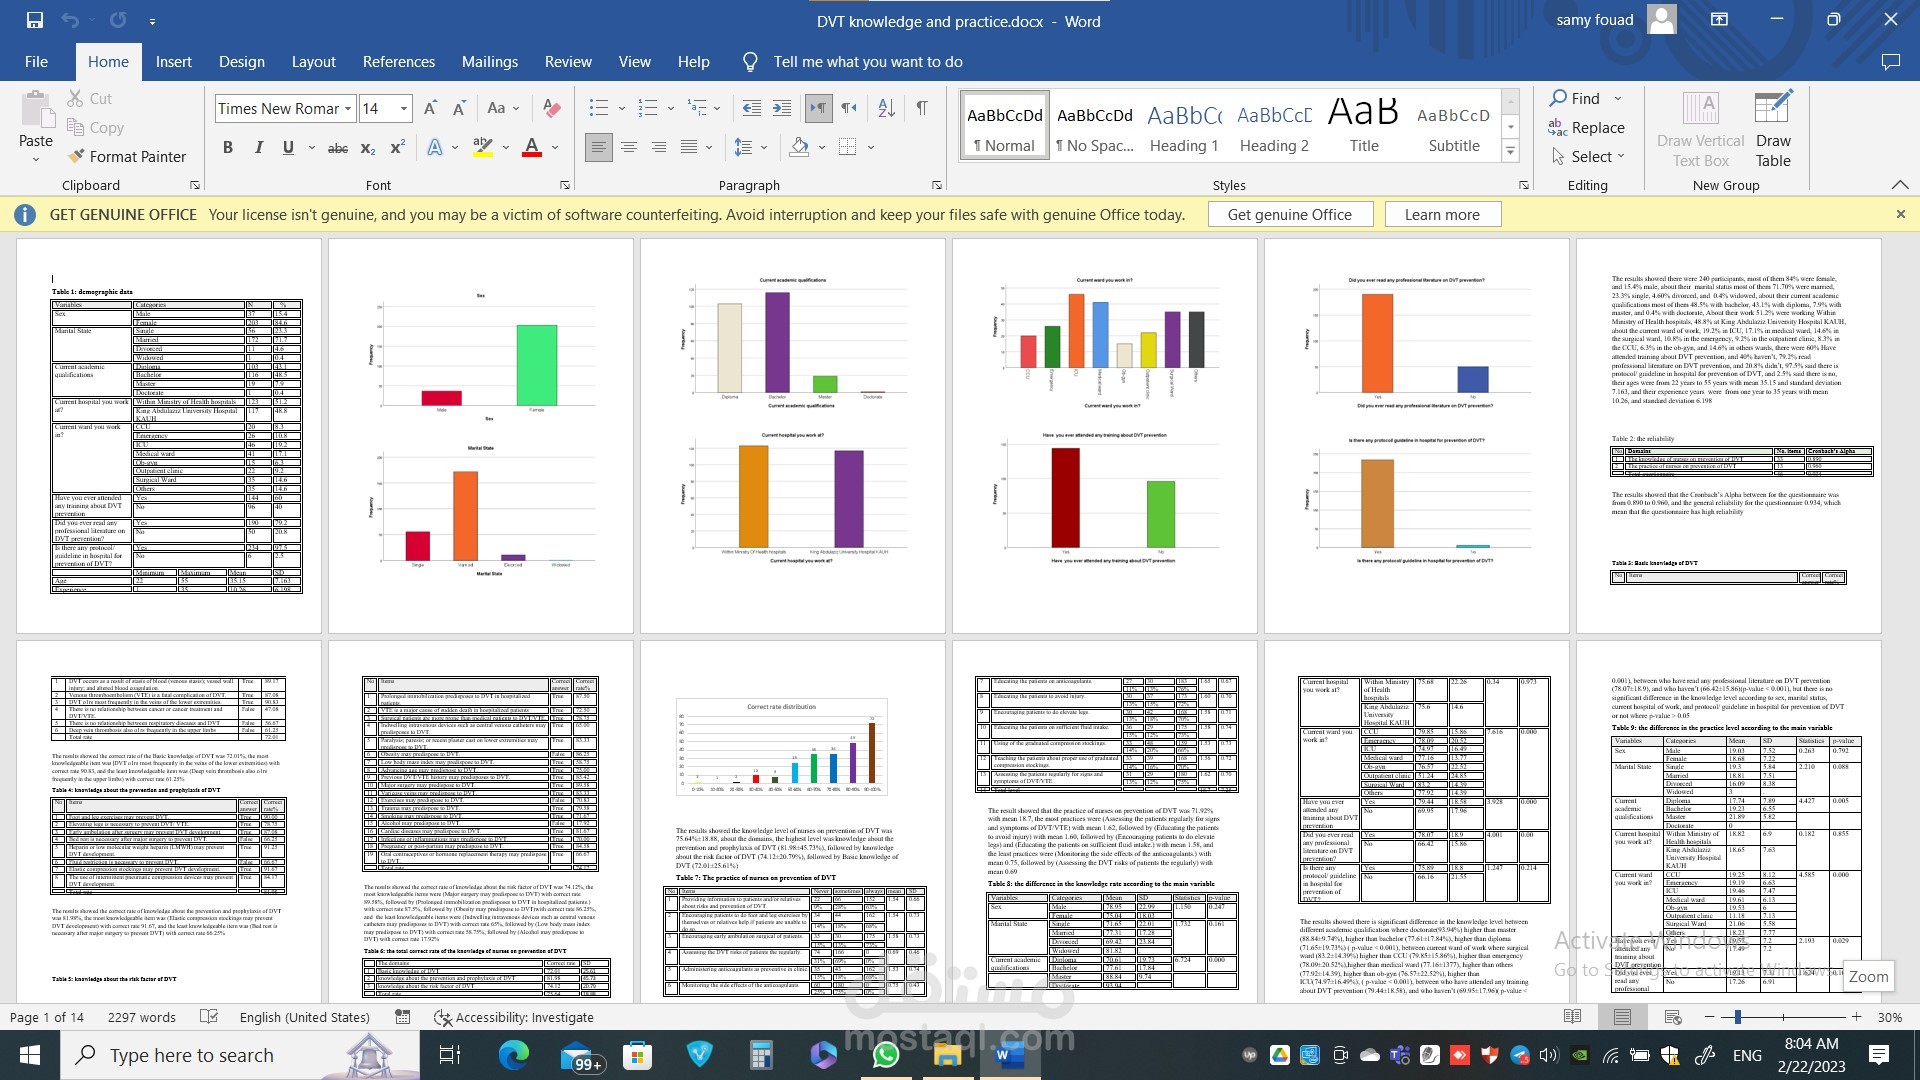This screenshot has height=1080, width=1920.
Task: Click the Multilevel List icon
Action: tap(697, 108)
